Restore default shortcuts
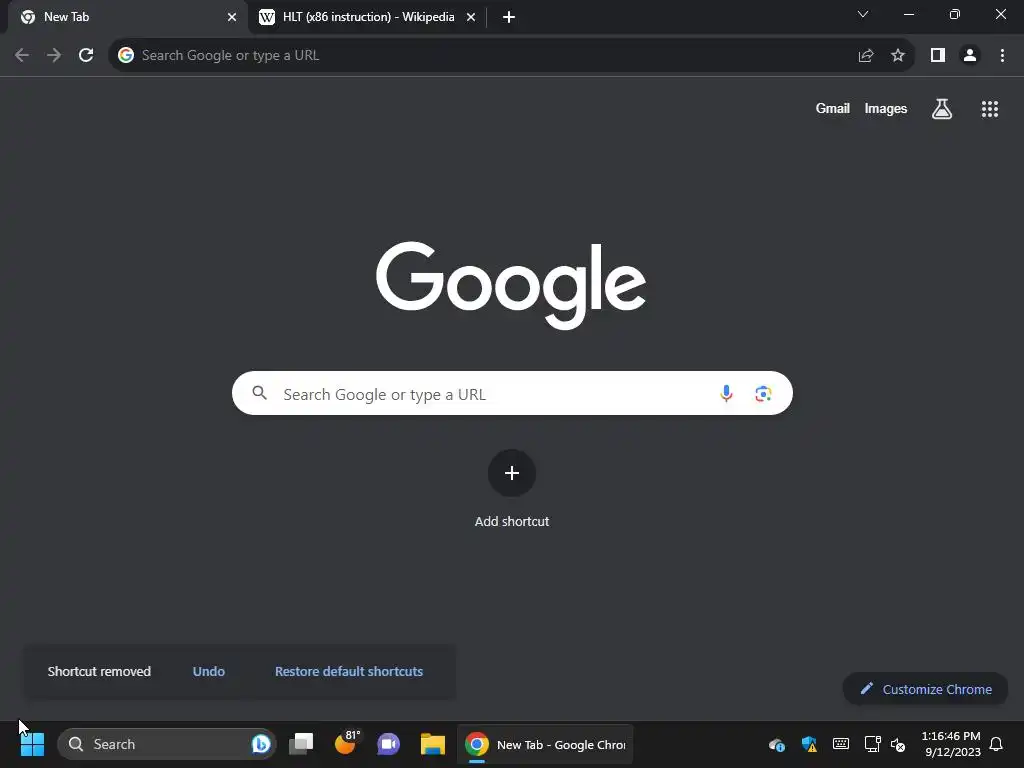 [x=349, y=671]
